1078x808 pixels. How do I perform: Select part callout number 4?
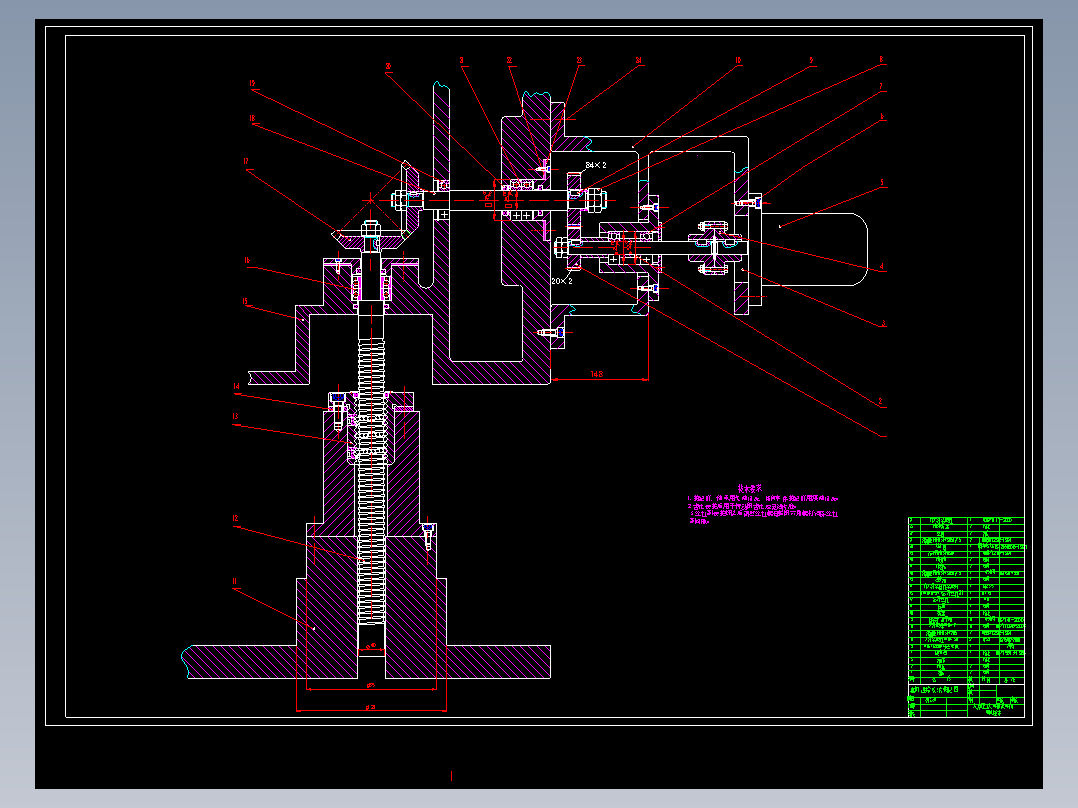tap(882, 267)
